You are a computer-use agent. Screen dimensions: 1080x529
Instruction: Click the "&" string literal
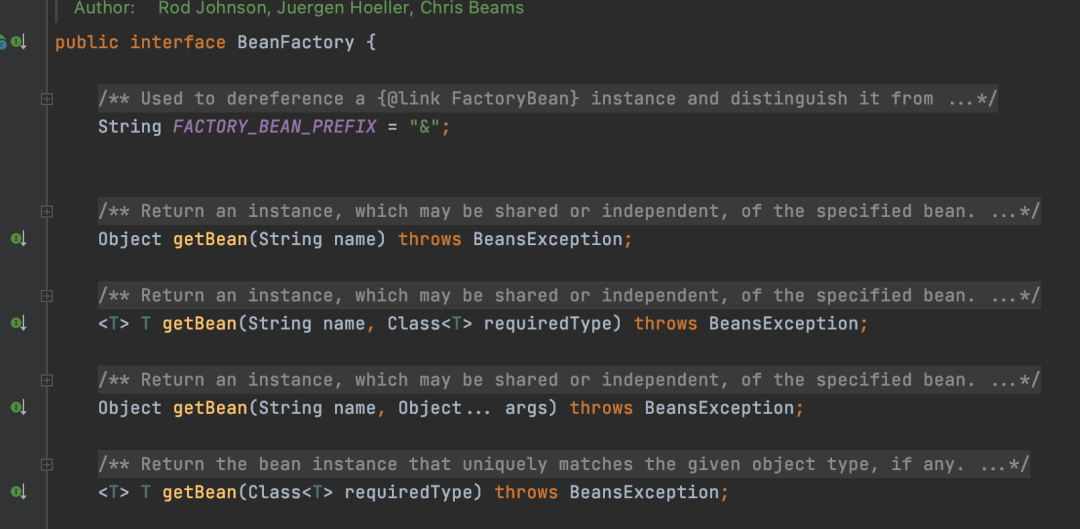click(424, 127)
